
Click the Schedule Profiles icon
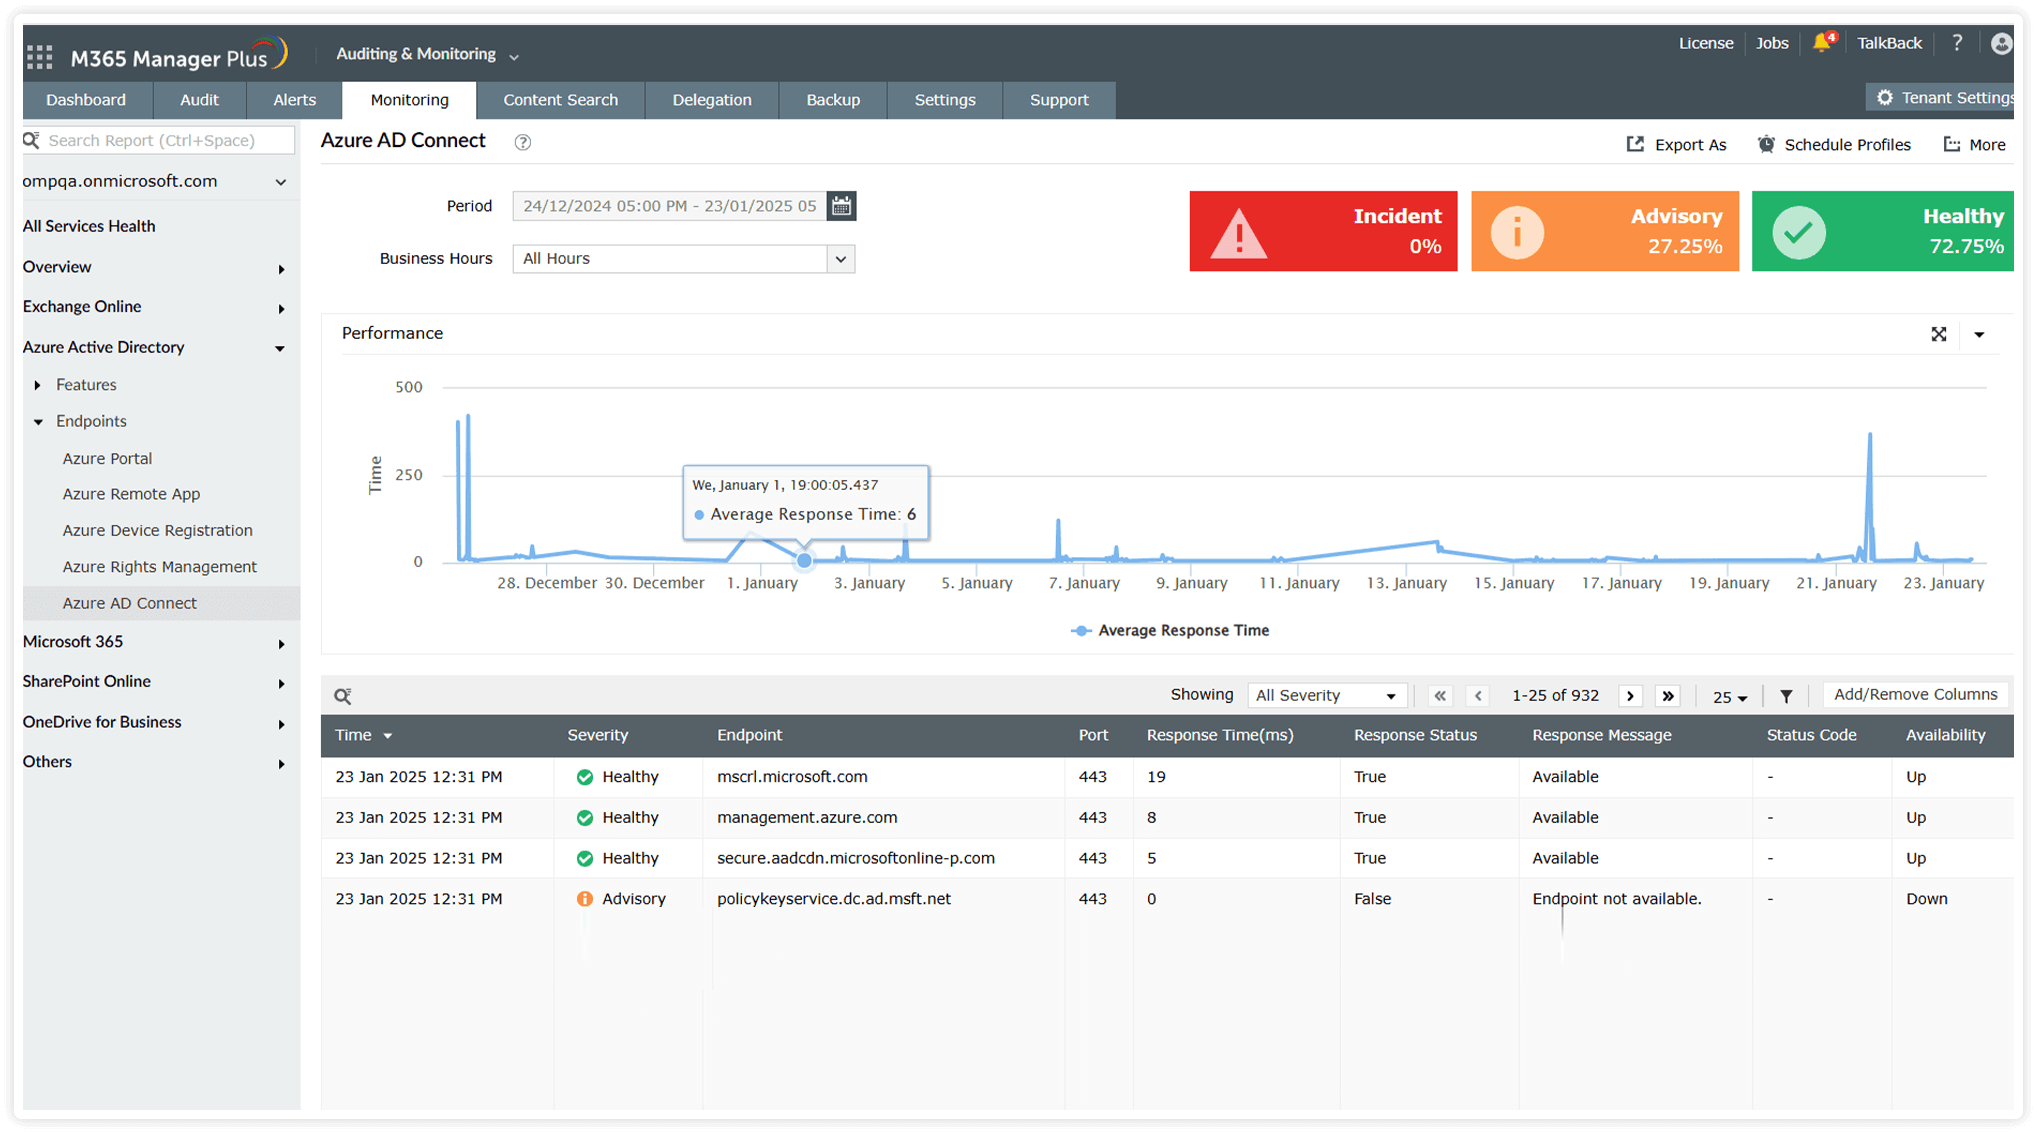[x=1765, y=144]
